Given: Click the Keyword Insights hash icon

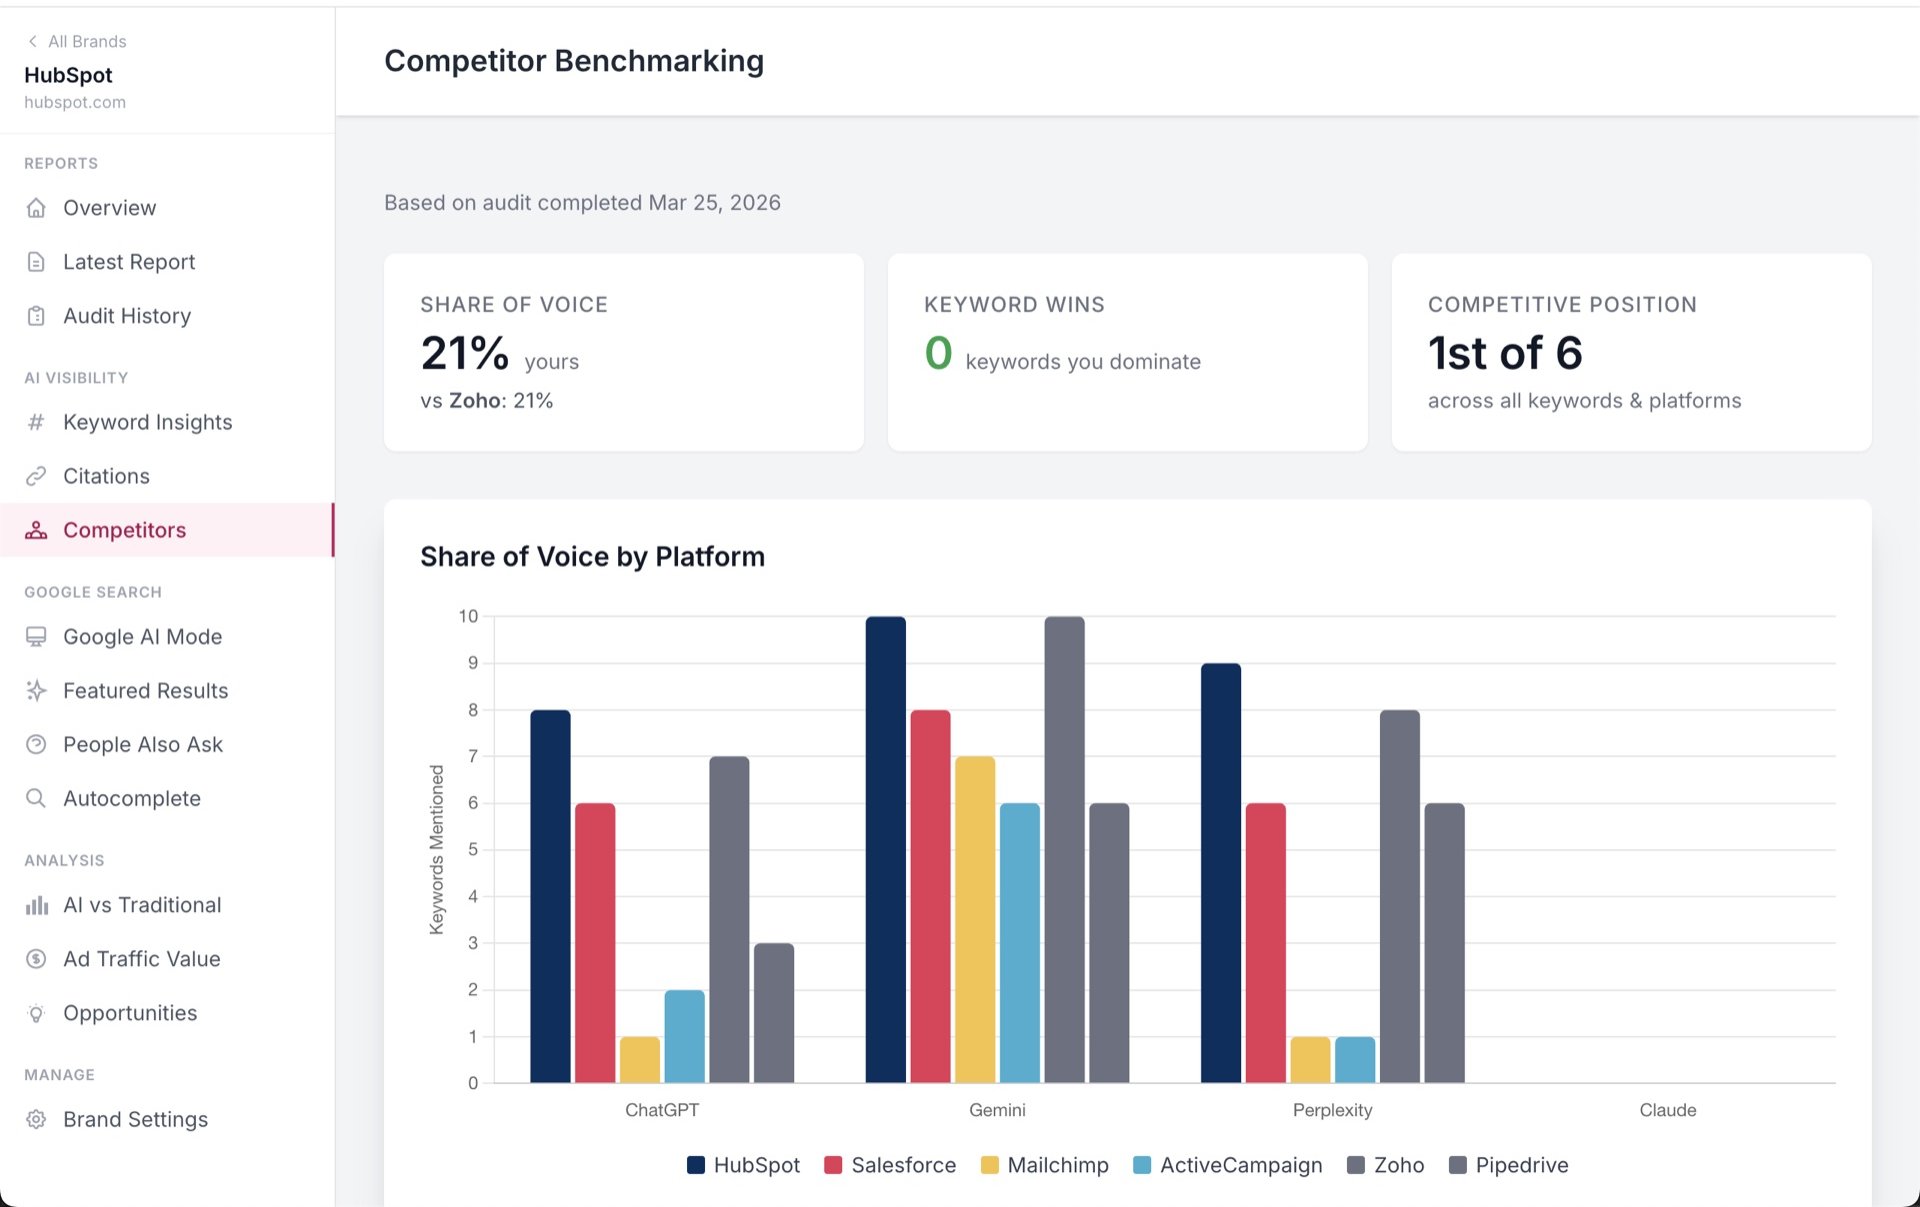Looking at the screenshot, I should 36,422.
